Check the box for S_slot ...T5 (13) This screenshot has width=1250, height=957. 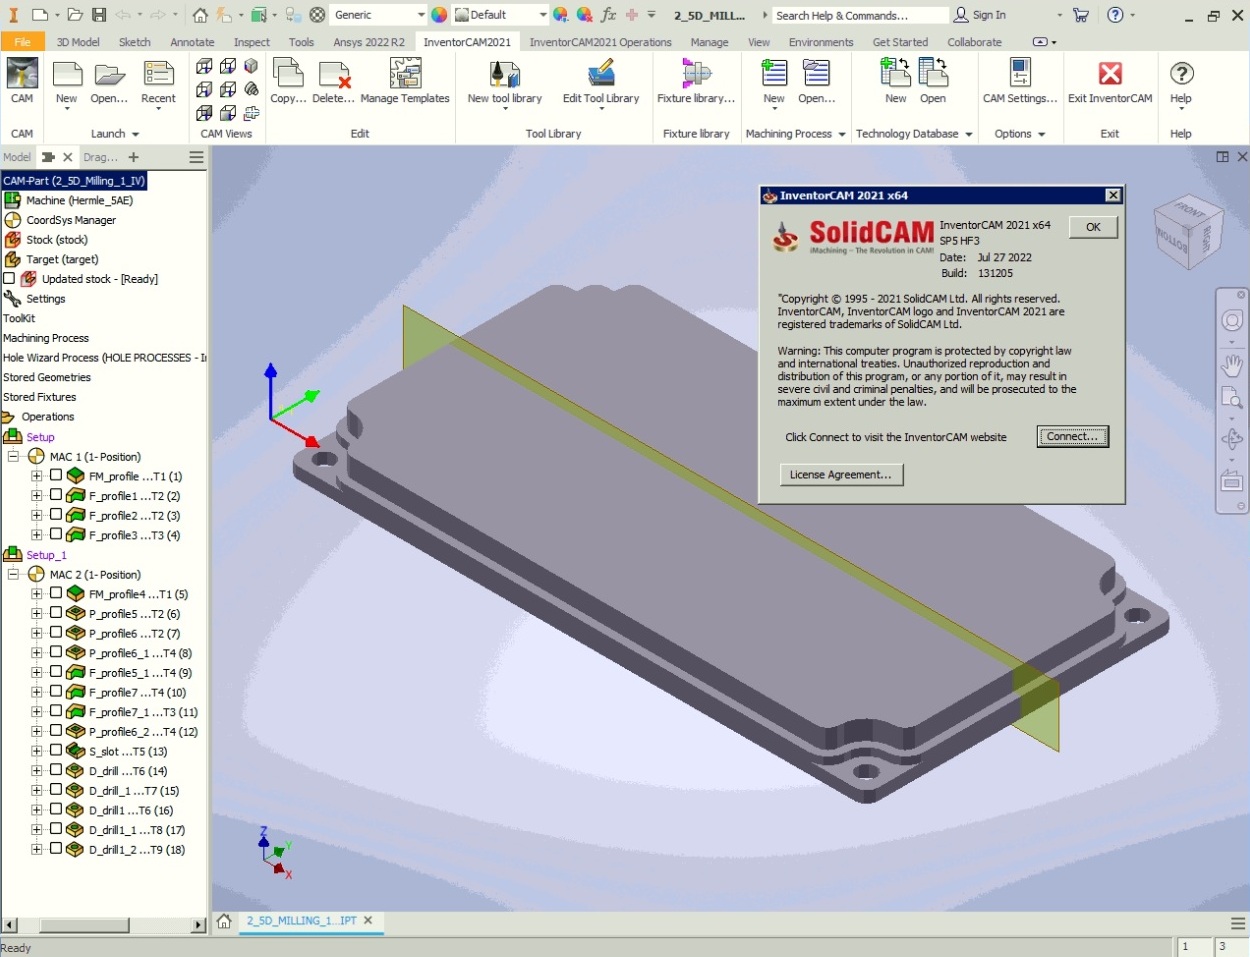point(56,751)
